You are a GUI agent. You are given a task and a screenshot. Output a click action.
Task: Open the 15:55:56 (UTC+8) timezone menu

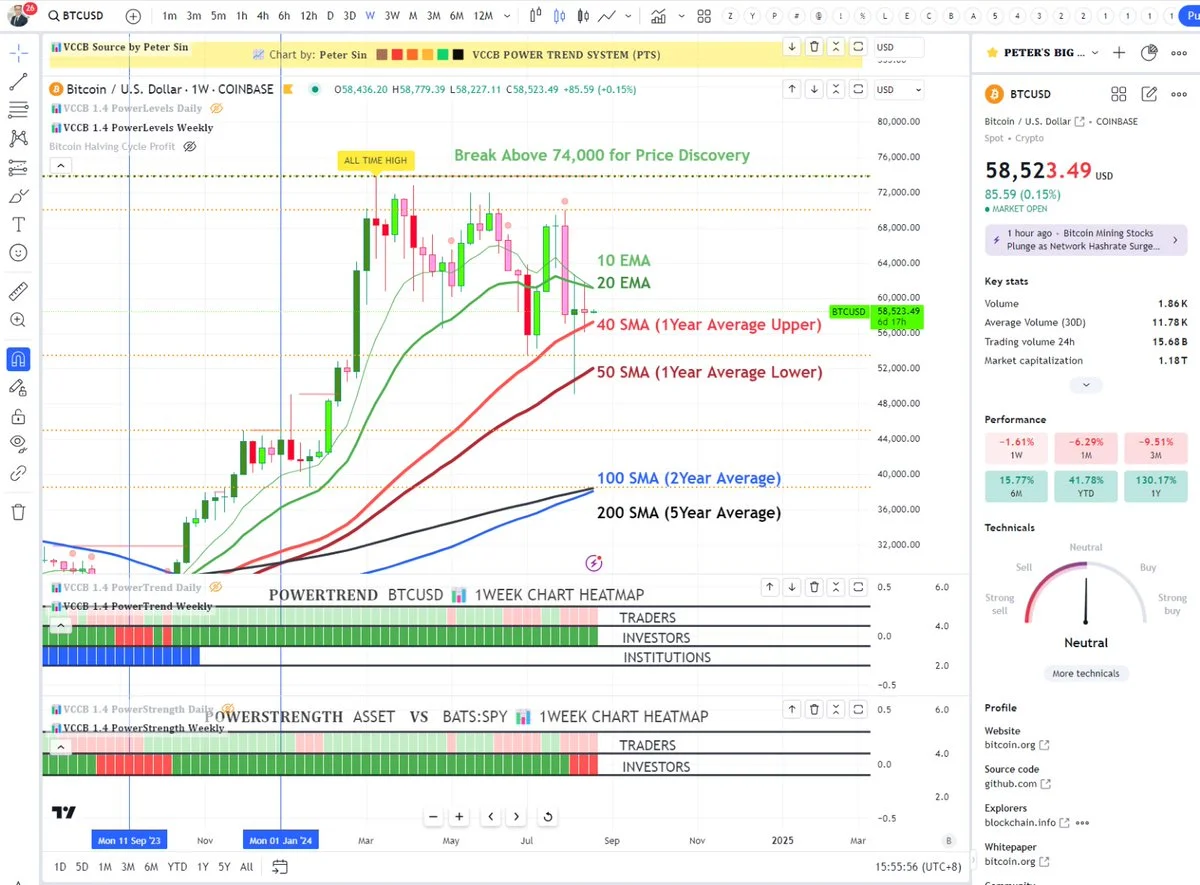(917, 867)
